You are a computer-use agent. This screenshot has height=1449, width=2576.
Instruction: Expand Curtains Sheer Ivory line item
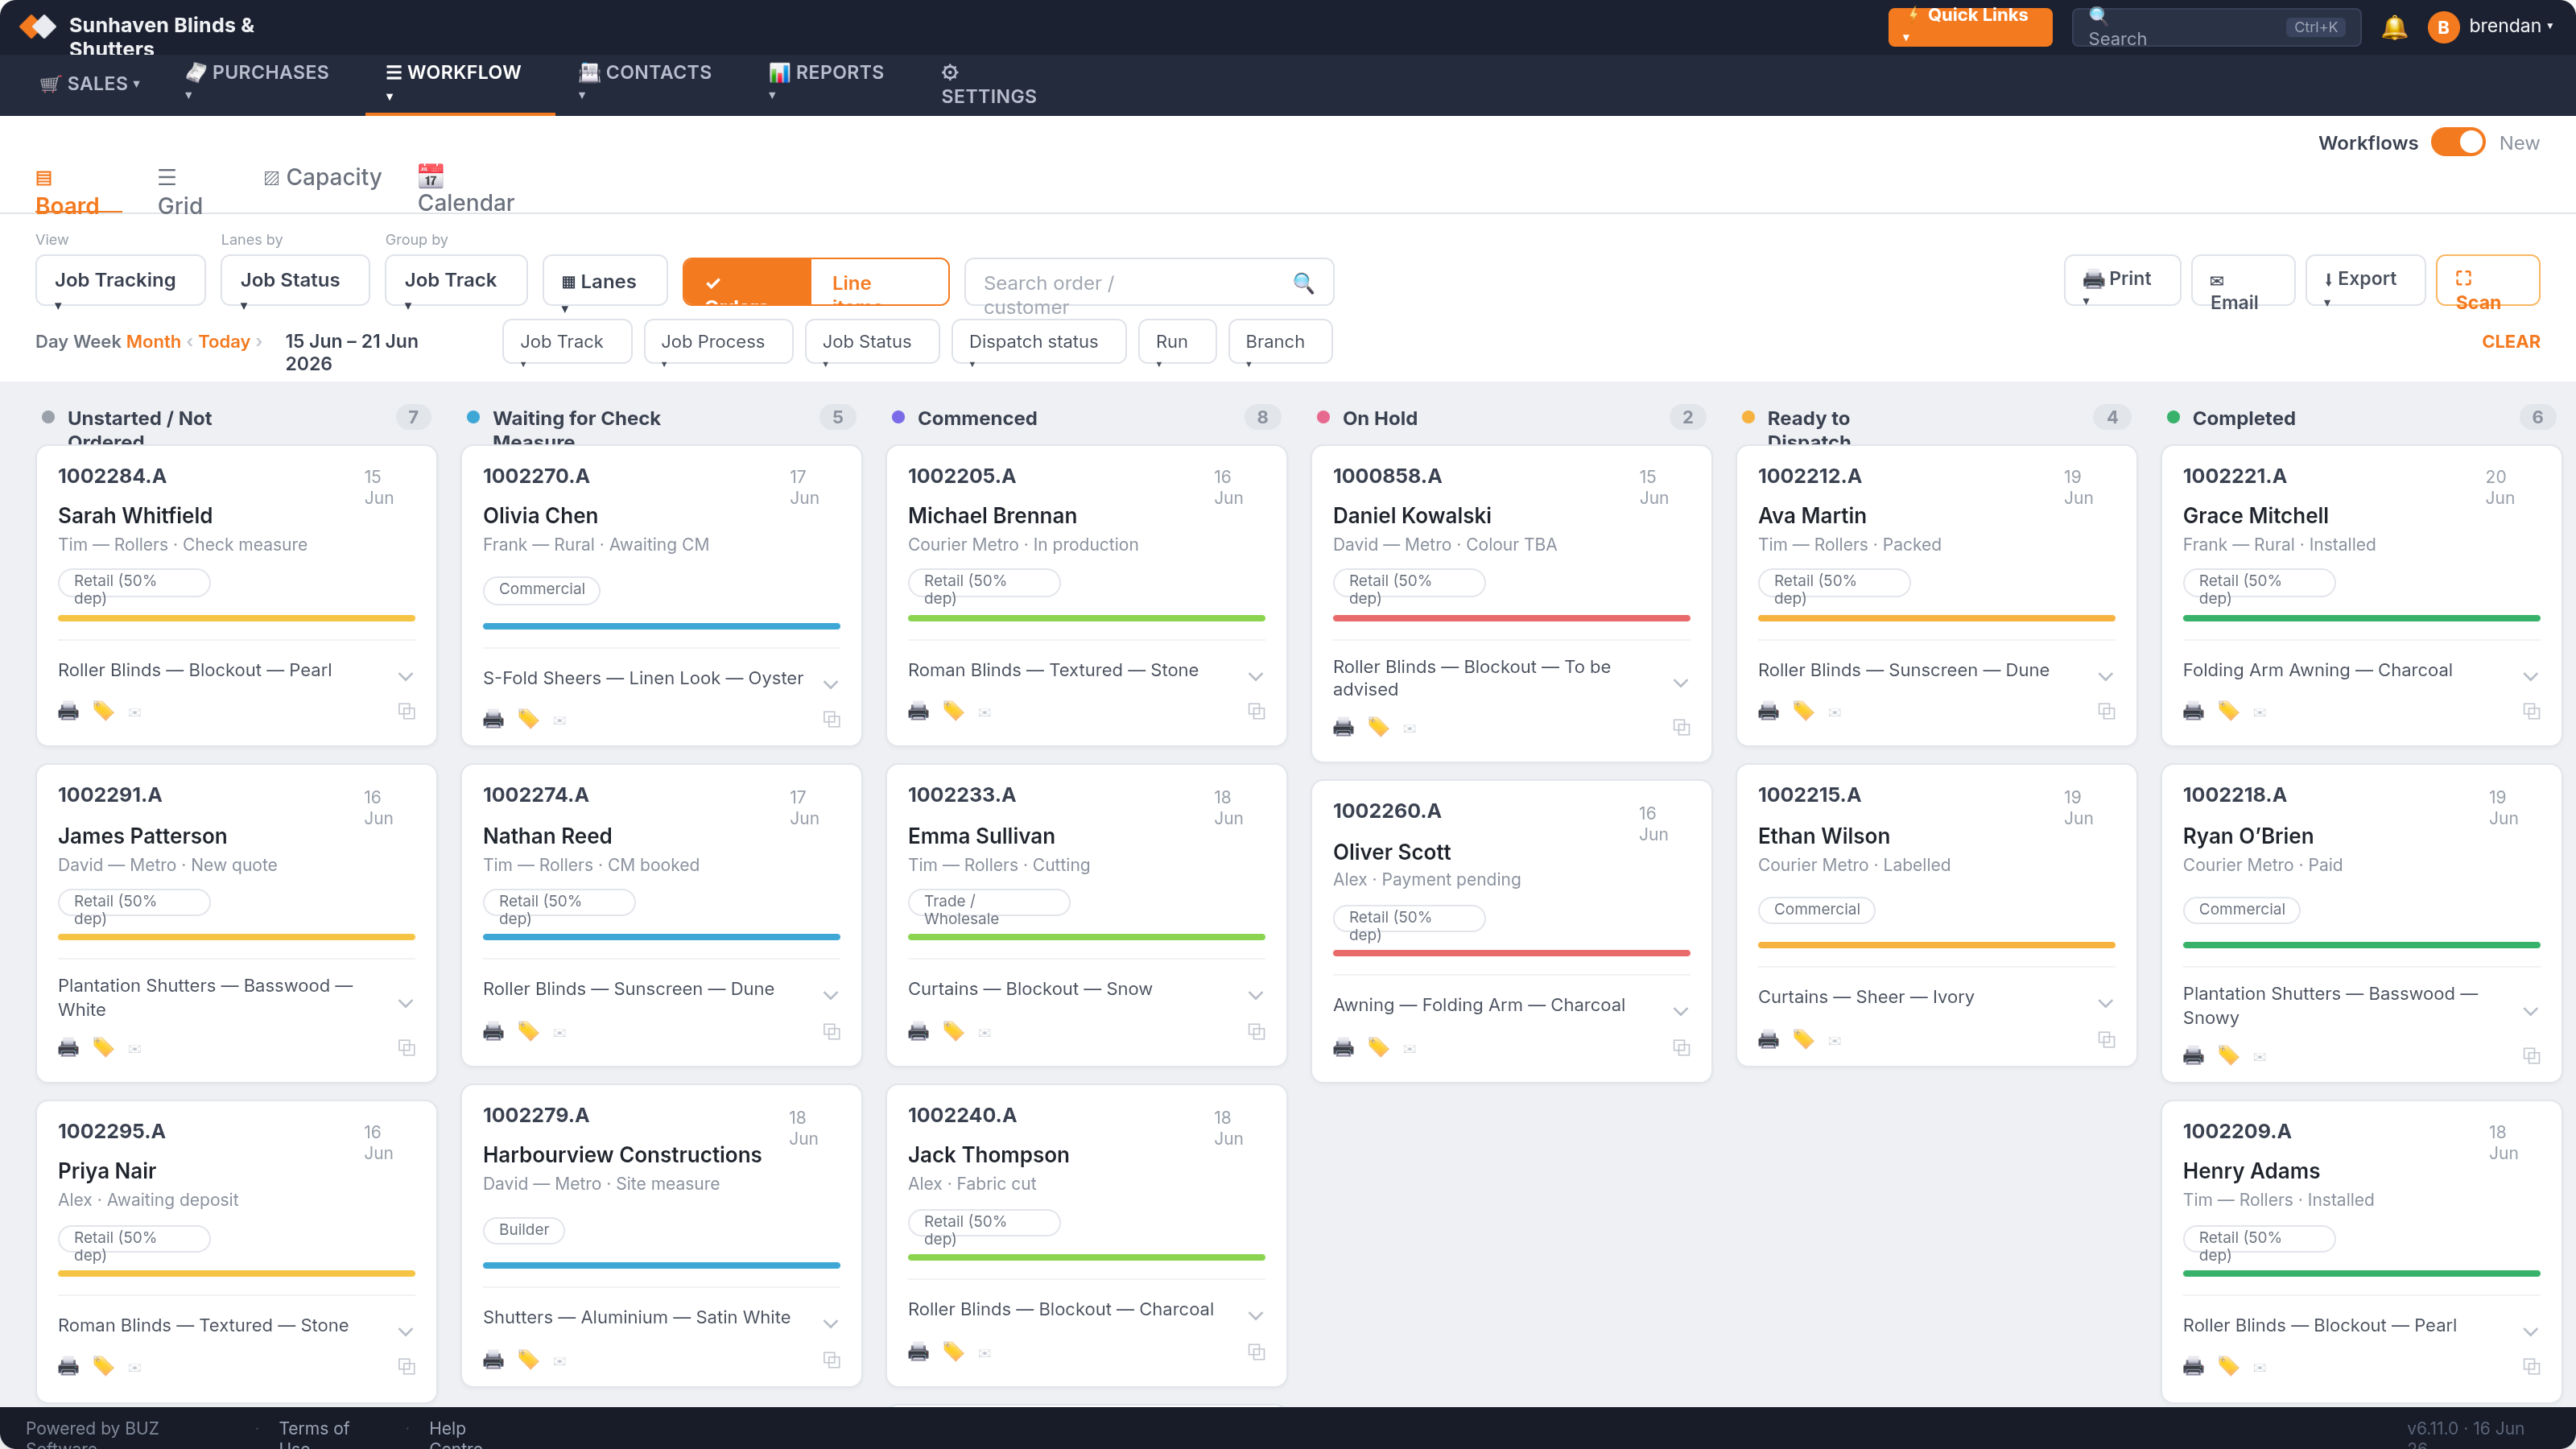pyautogui.click(x=2106, y=1003)
